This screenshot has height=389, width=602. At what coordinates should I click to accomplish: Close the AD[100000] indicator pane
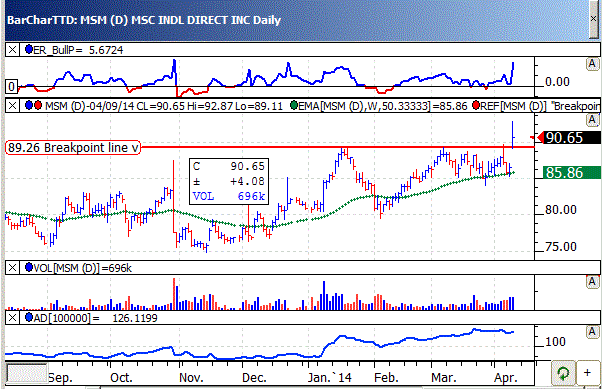coord(12,318)
